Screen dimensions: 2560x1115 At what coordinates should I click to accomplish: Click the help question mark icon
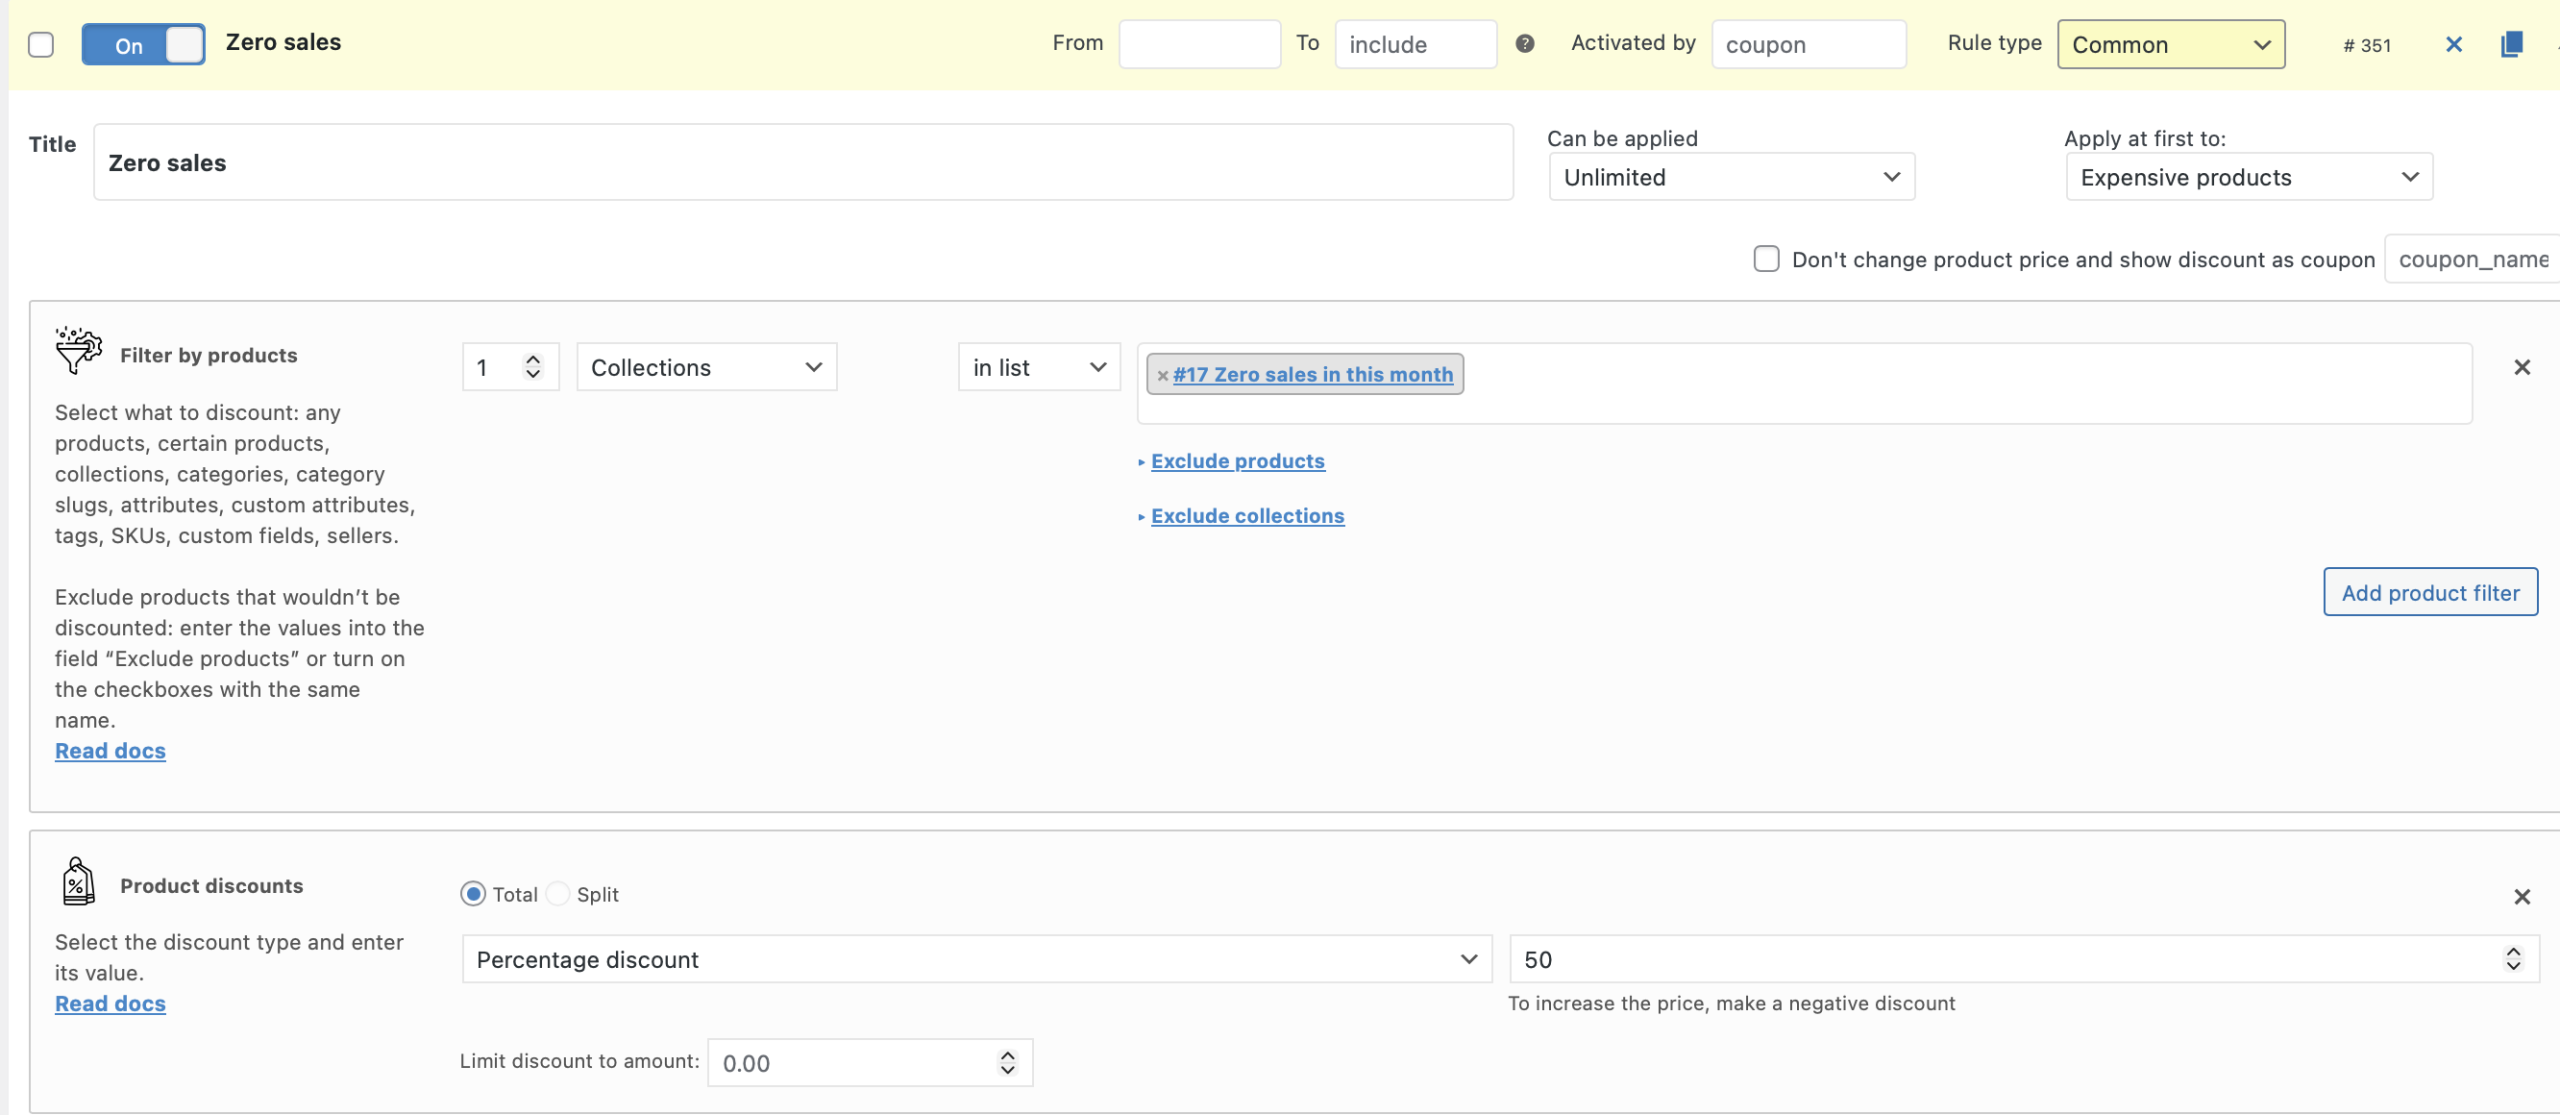tap(1524, 44)
